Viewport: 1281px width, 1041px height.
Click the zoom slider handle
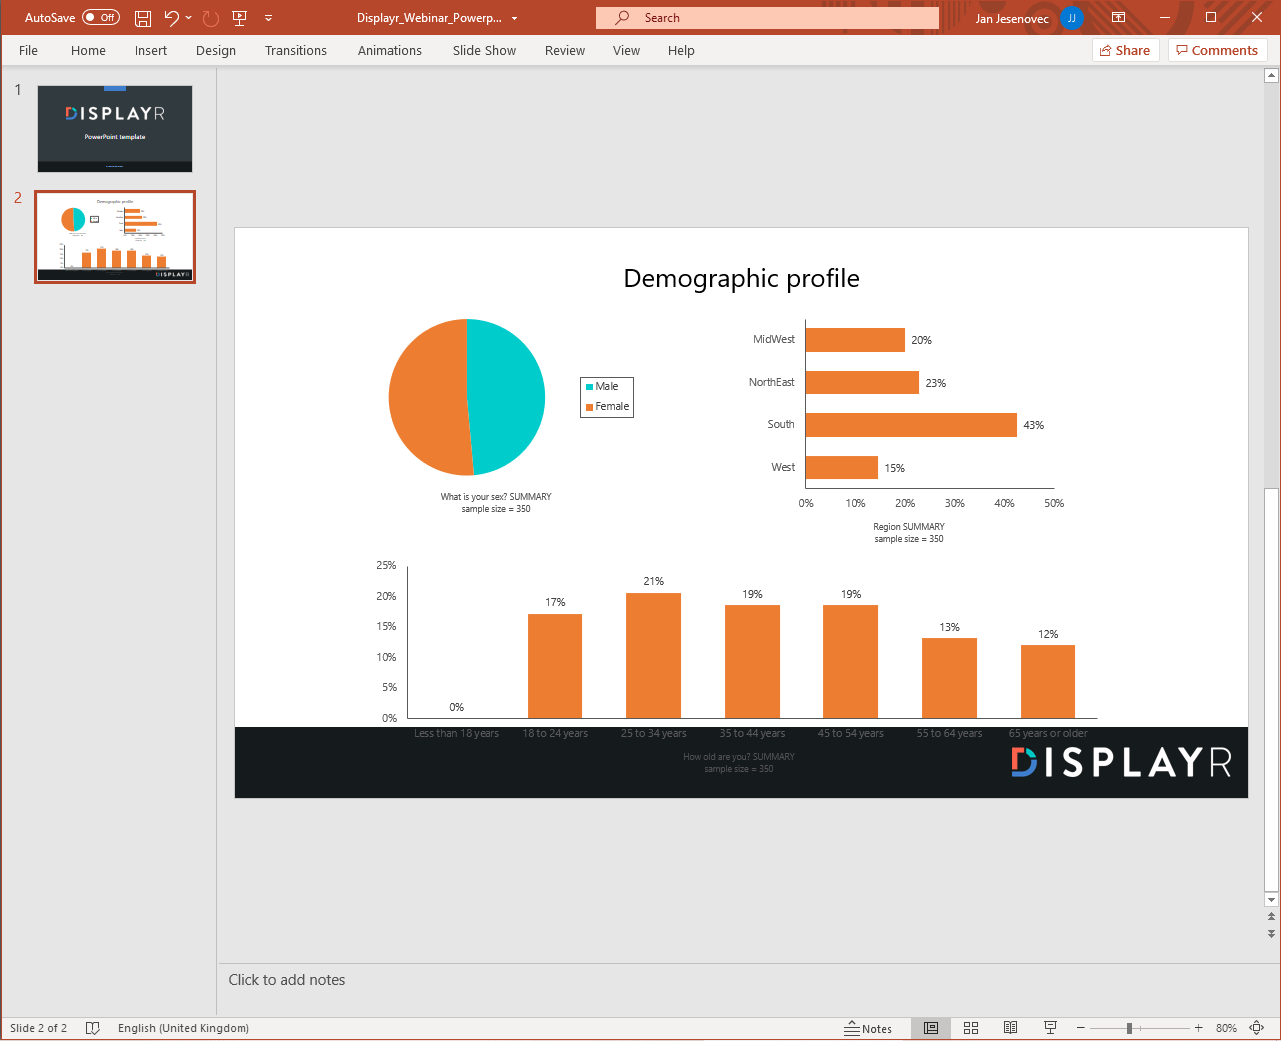[x=1129, y=1028]
